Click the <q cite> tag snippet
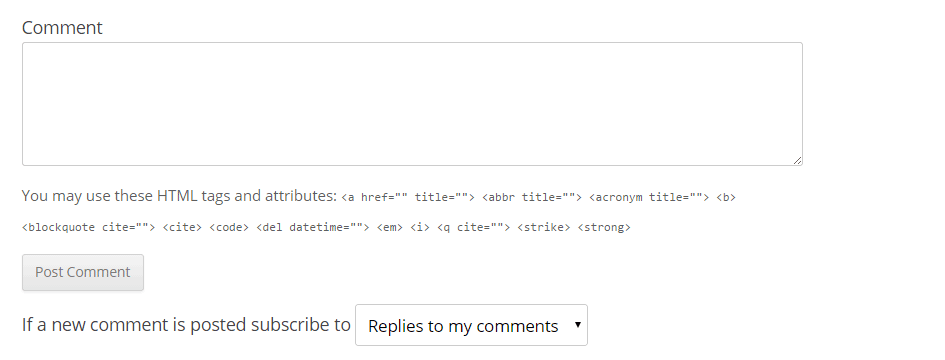Viewport: 945px width, 360px height. [474, 227]
